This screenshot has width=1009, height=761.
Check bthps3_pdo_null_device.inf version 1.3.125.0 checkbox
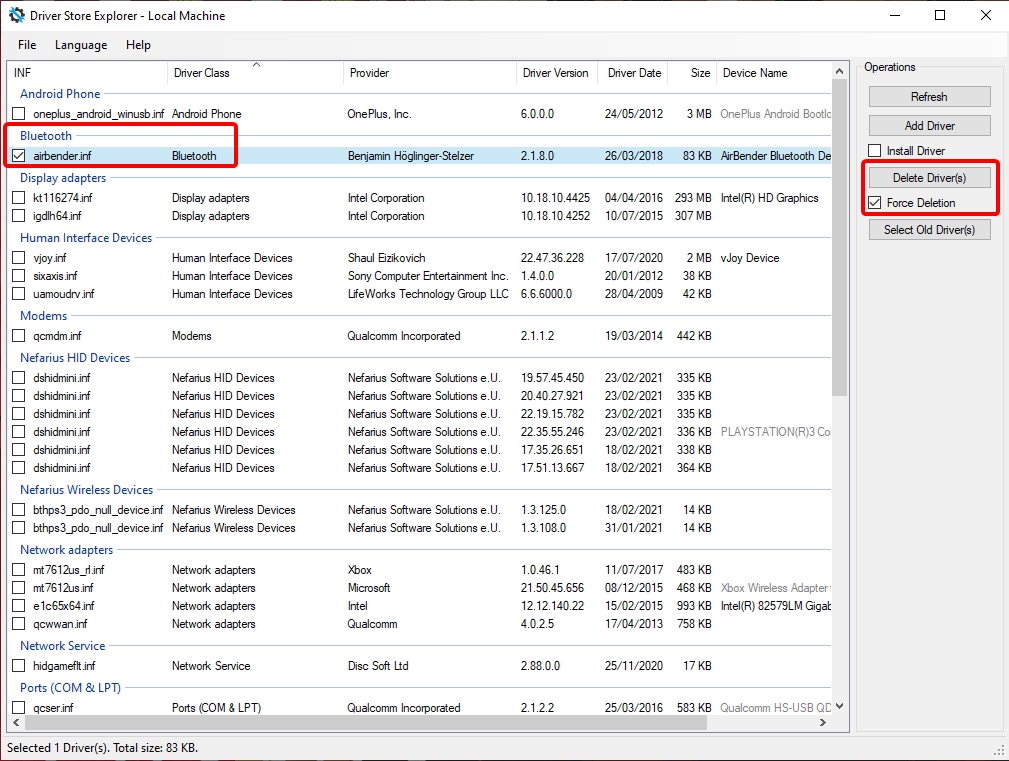(19, 509)
